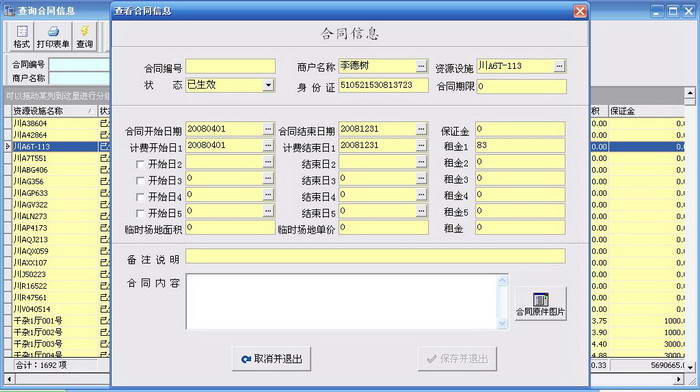Select row 川A38604 in the list
Image resolution: width=700 pixels, height=392 pixels.
pyautogui.click(x=54, y=123)
